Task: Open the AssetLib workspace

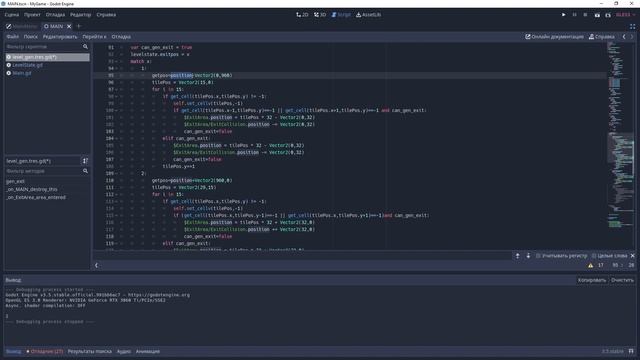Action: 368,15
